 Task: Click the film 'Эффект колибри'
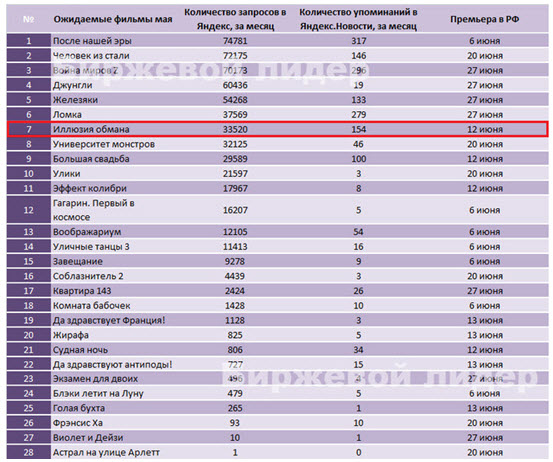pyautogui.click(x=90, y=188)
